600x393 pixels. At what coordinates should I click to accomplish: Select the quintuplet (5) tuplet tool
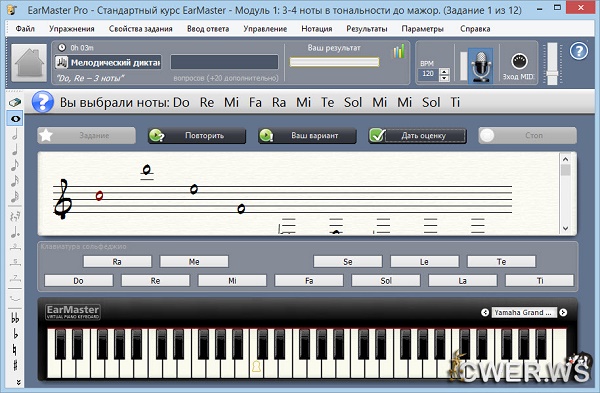click(x=15, y=262)
